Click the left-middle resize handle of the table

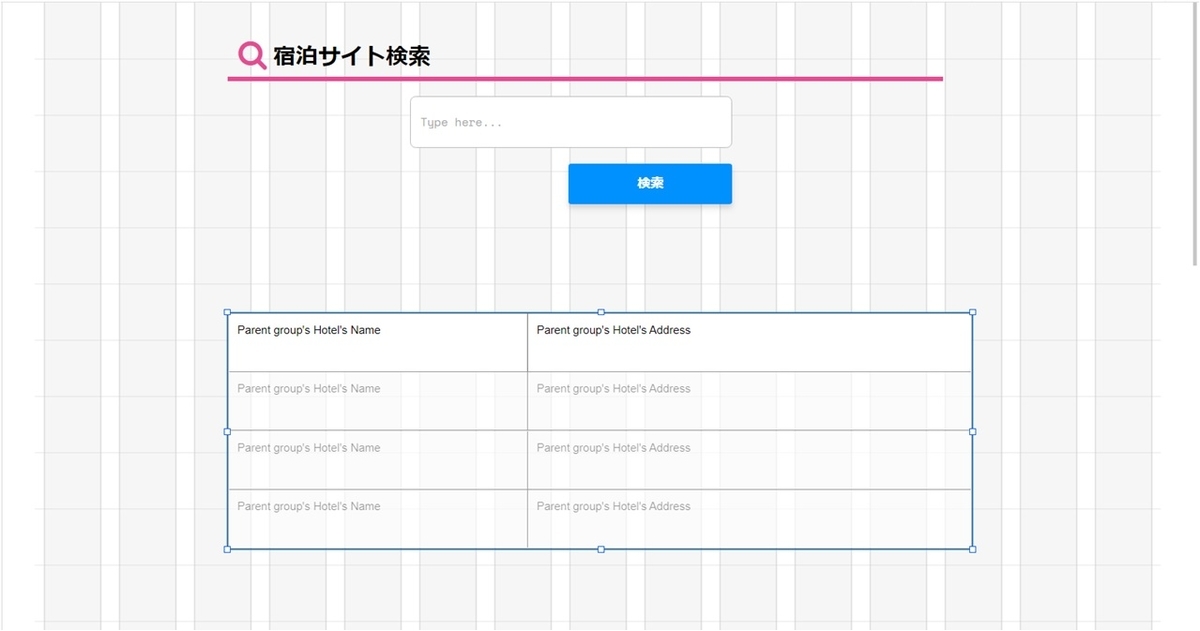pos(227,431)
